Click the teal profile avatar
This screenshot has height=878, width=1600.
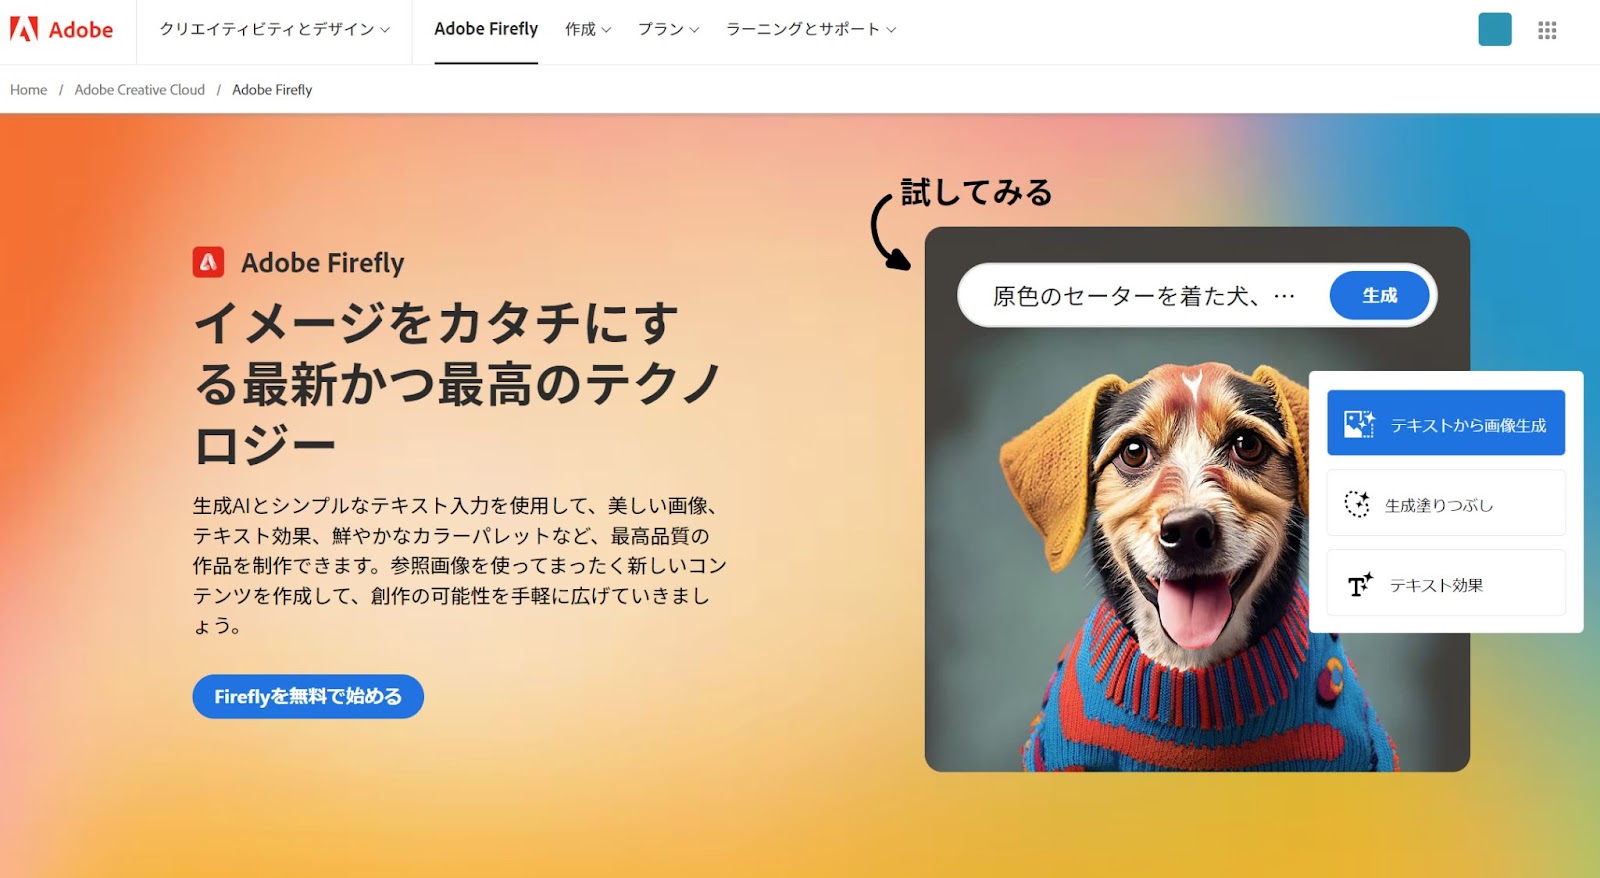tap(1495, 29)
